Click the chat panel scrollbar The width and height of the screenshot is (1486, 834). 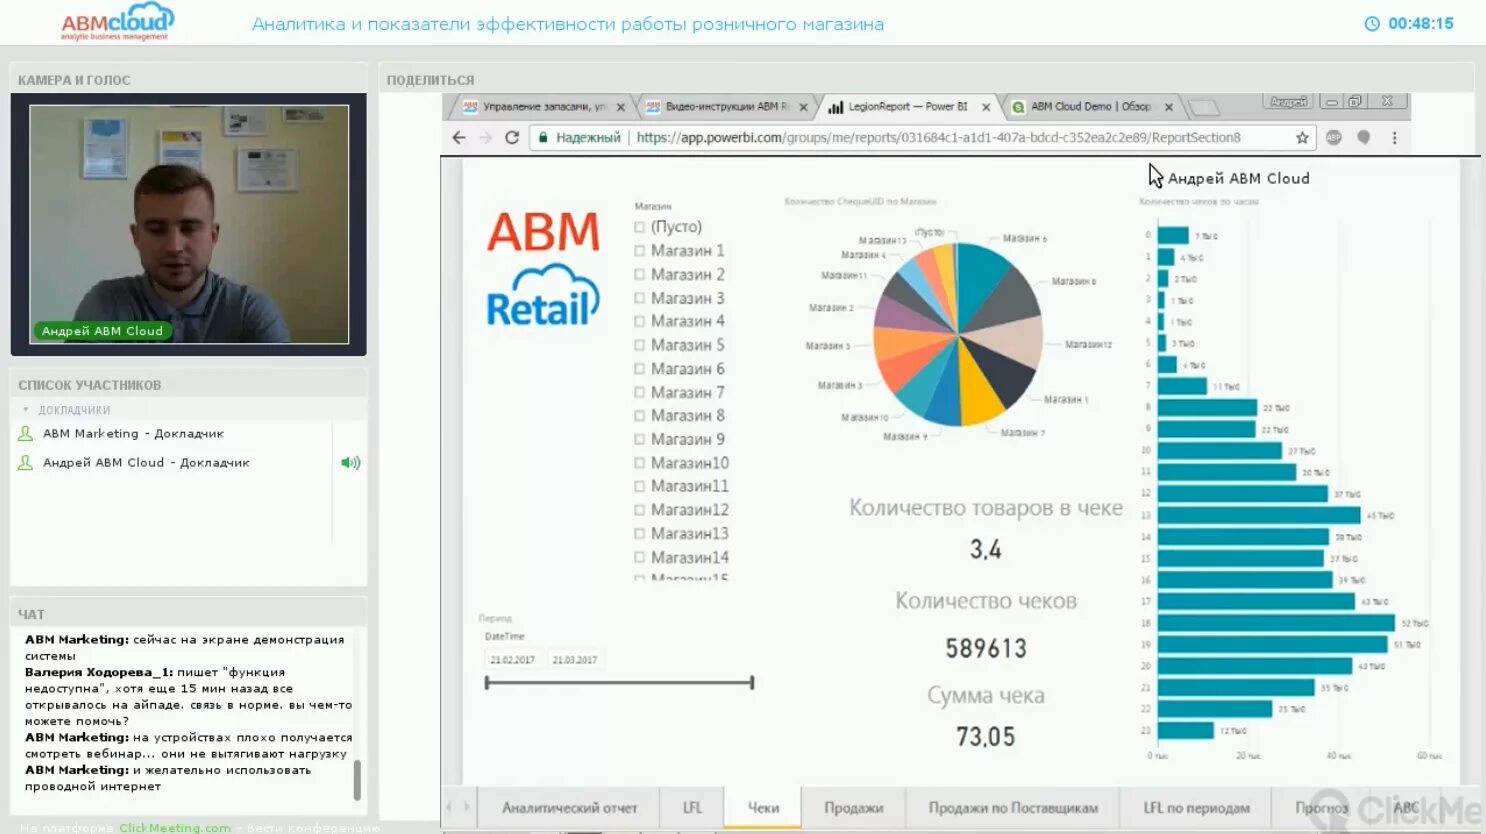coord(357,780)
